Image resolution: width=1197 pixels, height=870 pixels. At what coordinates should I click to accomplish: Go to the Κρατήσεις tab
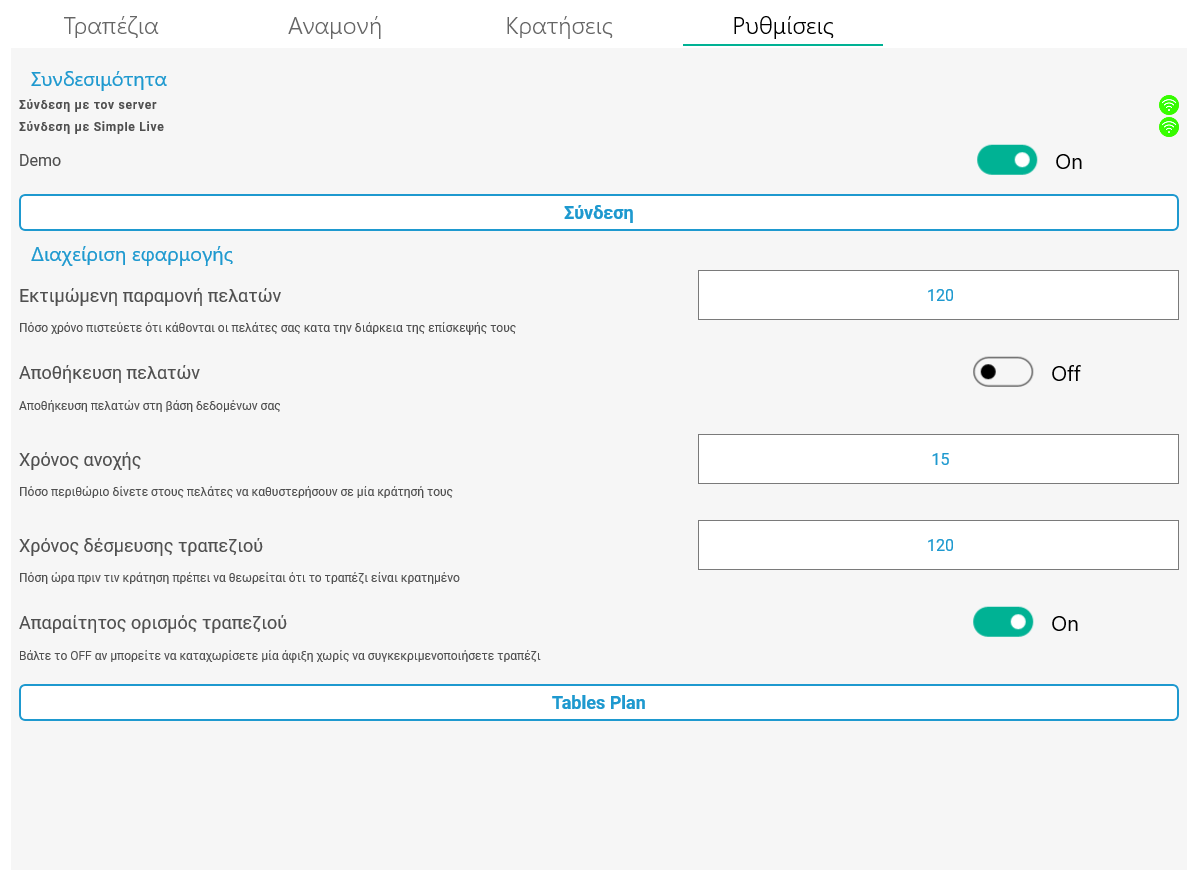(x=559, y=26)
